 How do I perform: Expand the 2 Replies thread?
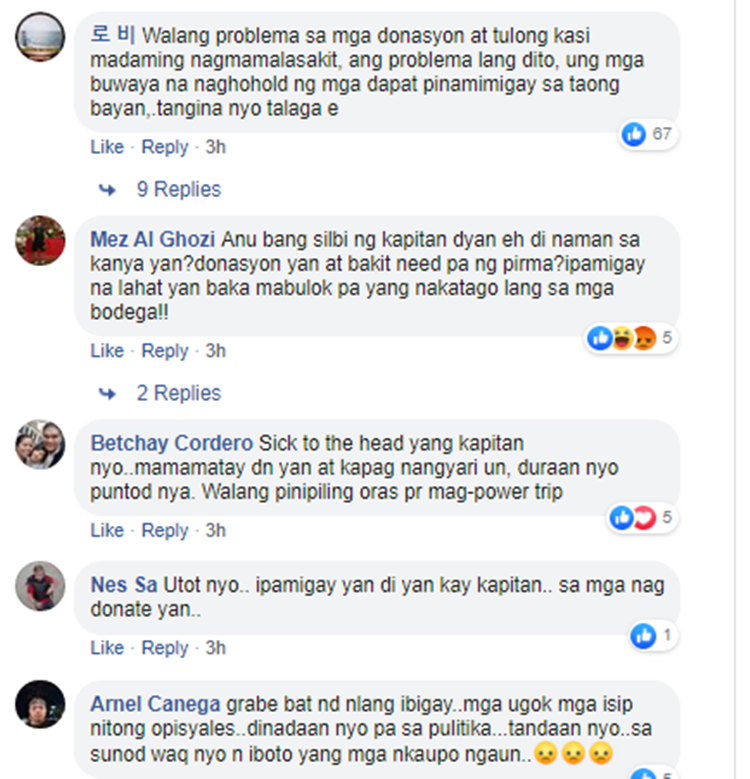(x=179, y=393)
